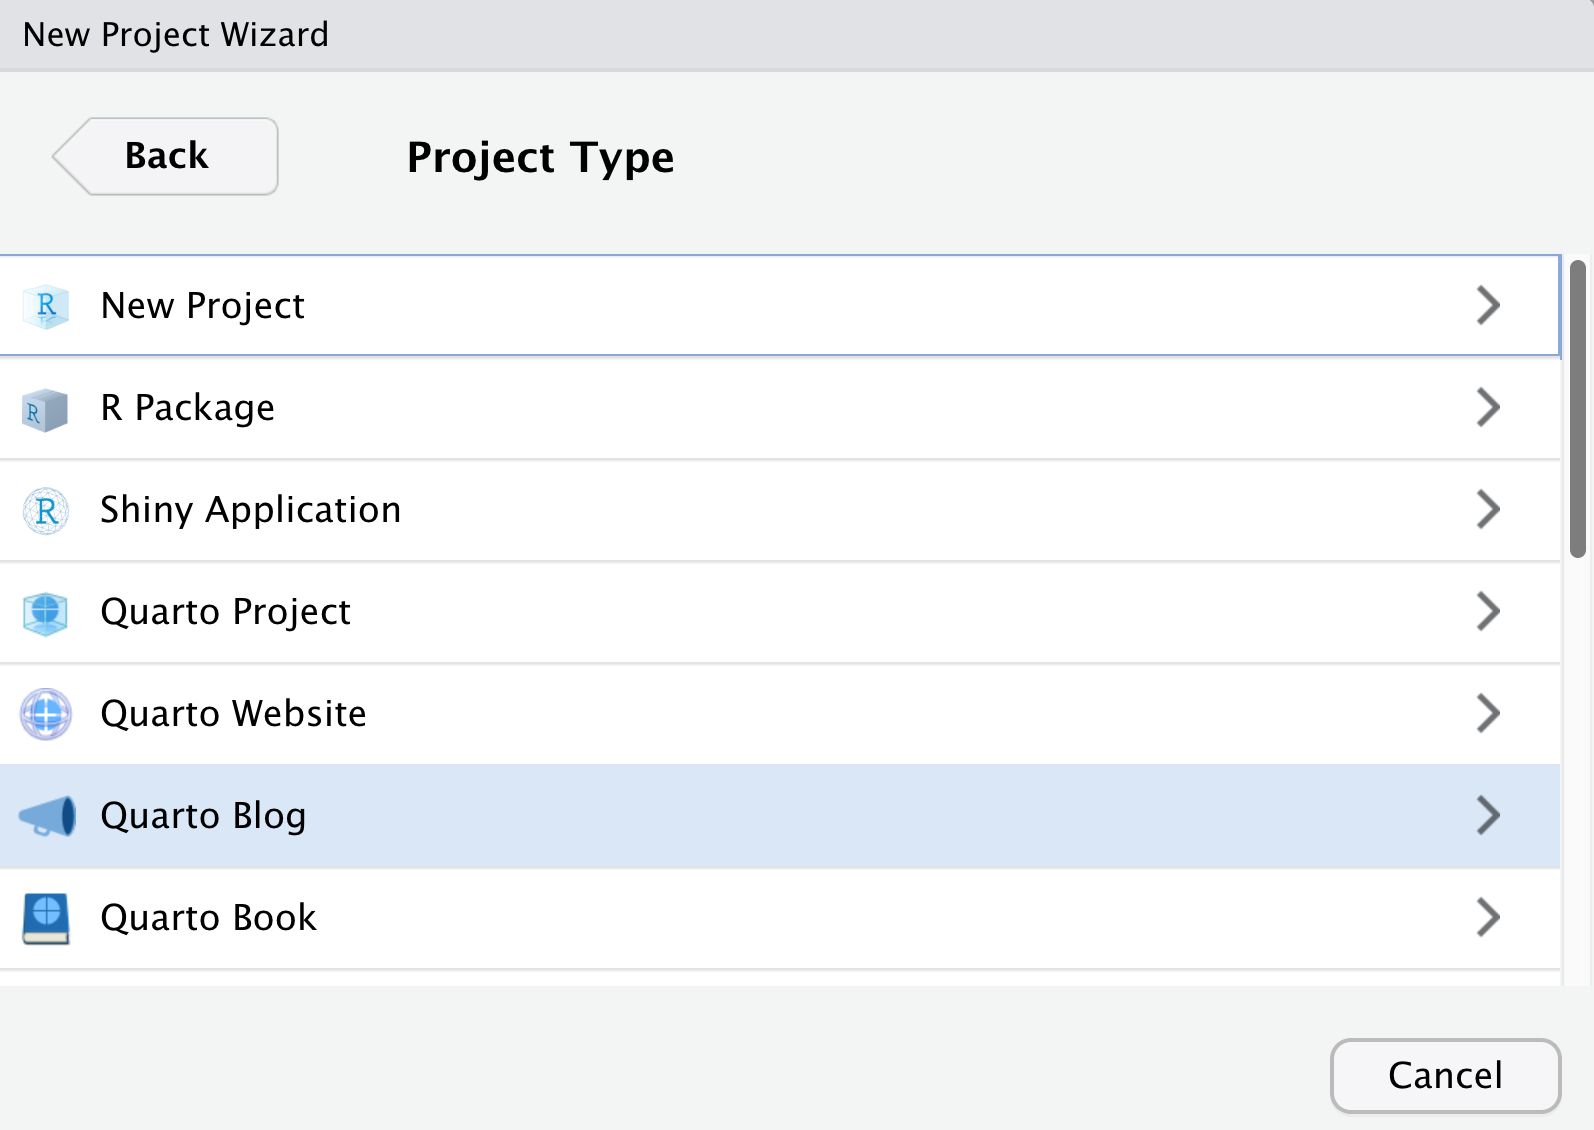Image resolution: width=1594 pixels, height=1130 pixels.
Task: Click the New Project R cube icon
Action: pos(46,306)
